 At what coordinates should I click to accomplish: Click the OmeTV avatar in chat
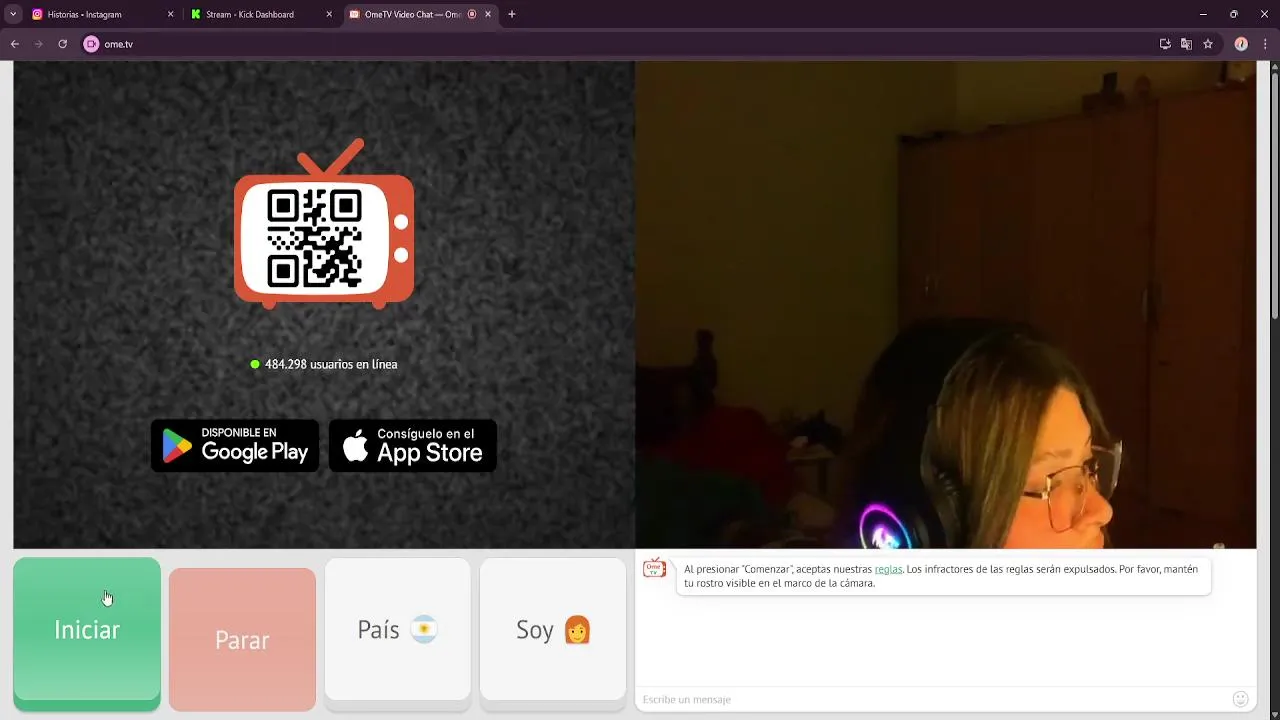654,569
